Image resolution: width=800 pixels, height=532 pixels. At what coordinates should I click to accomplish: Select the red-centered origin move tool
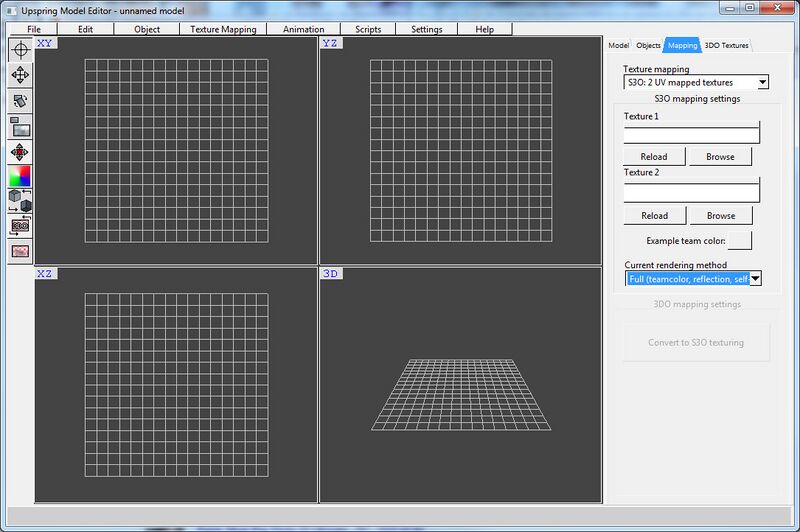[20, 151]
